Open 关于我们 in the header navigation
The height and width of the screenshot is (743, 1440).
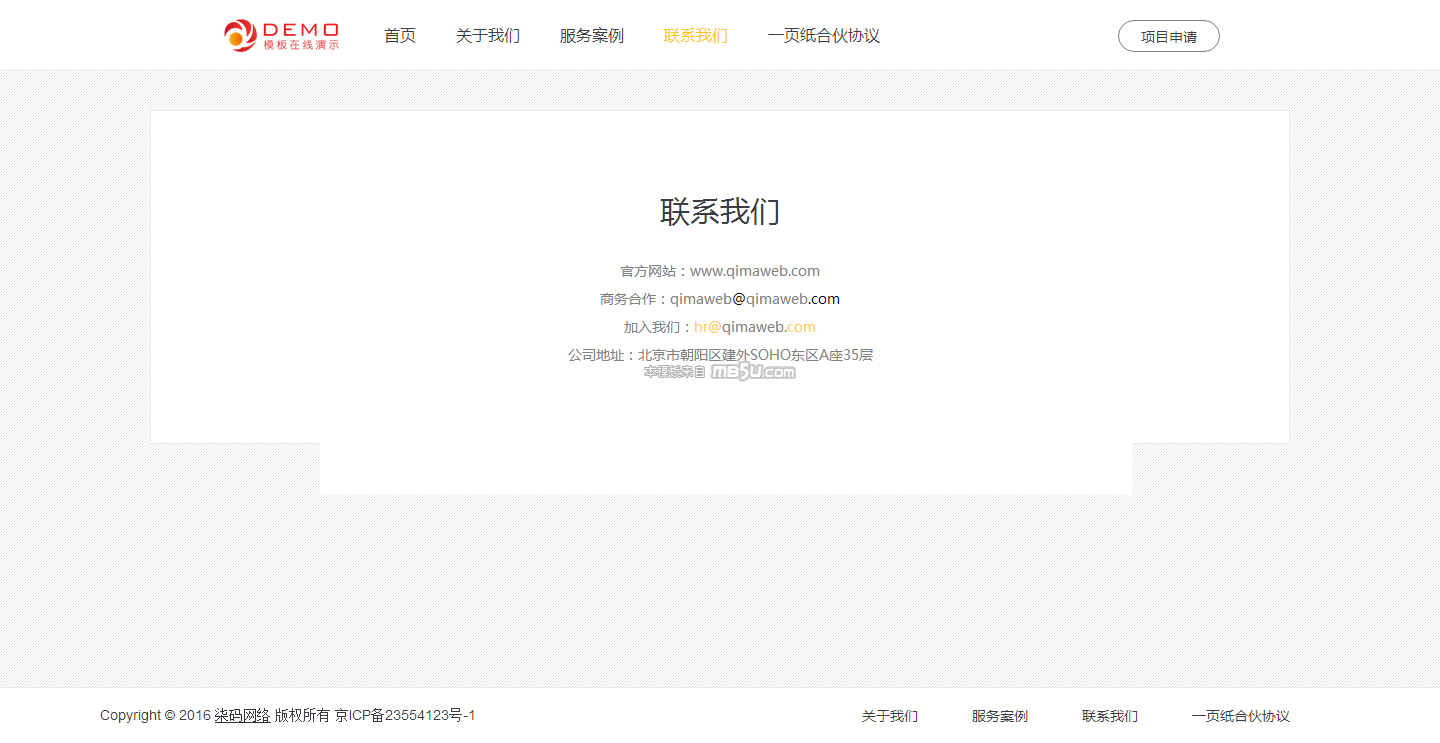point(488,36)
